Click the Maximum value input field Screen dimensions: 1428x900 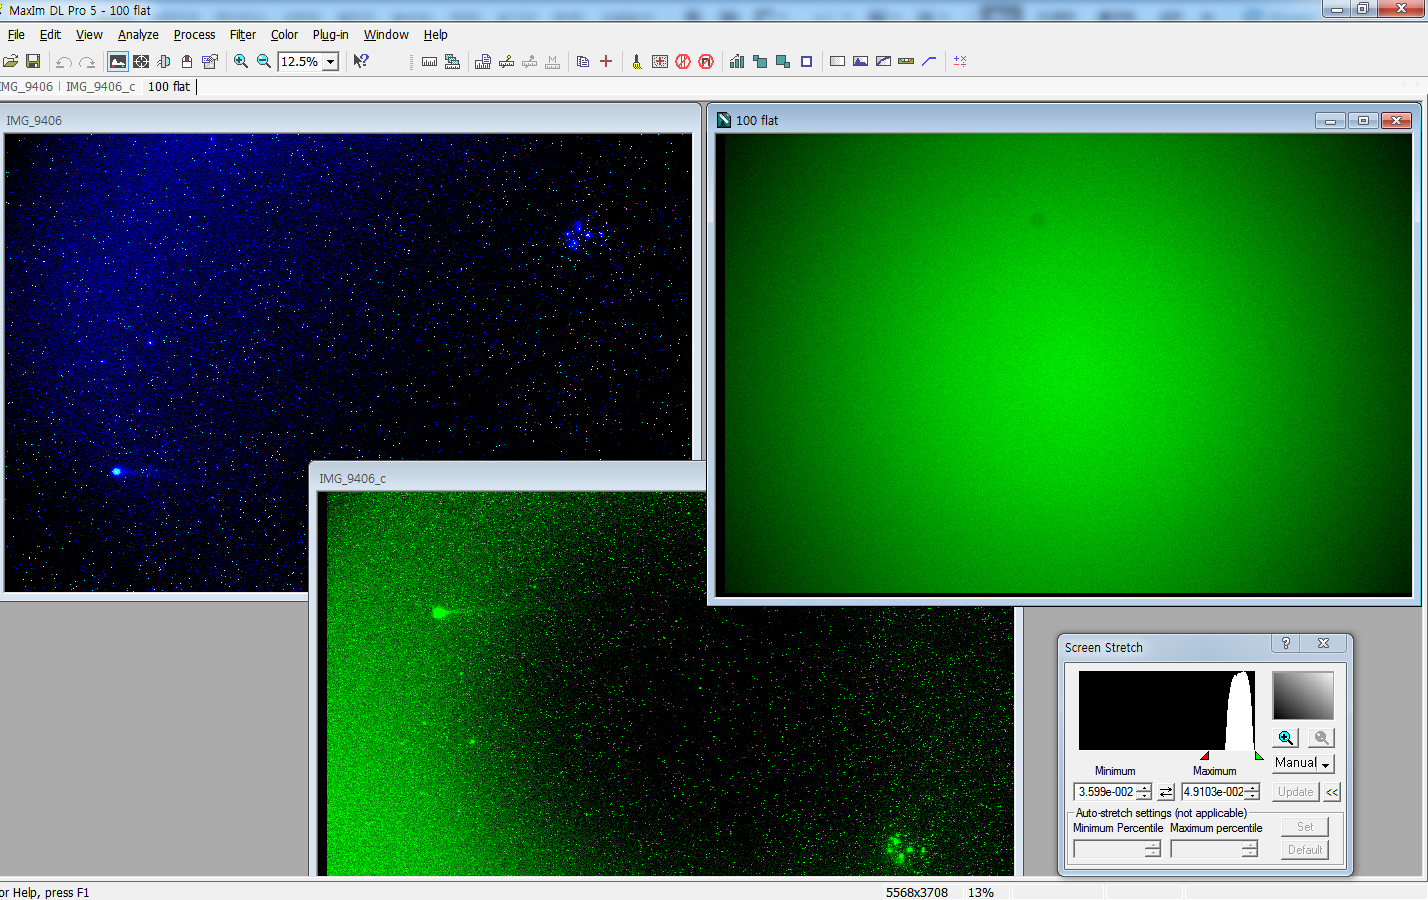tap(1213, 792)
